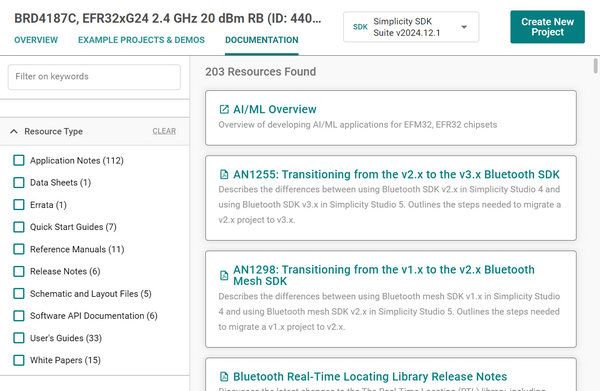Viewport: 600px width, 391px height.
Task: Click the PDF icon beside Bluetooth Real-Time Locating
Action: (224, 377)
